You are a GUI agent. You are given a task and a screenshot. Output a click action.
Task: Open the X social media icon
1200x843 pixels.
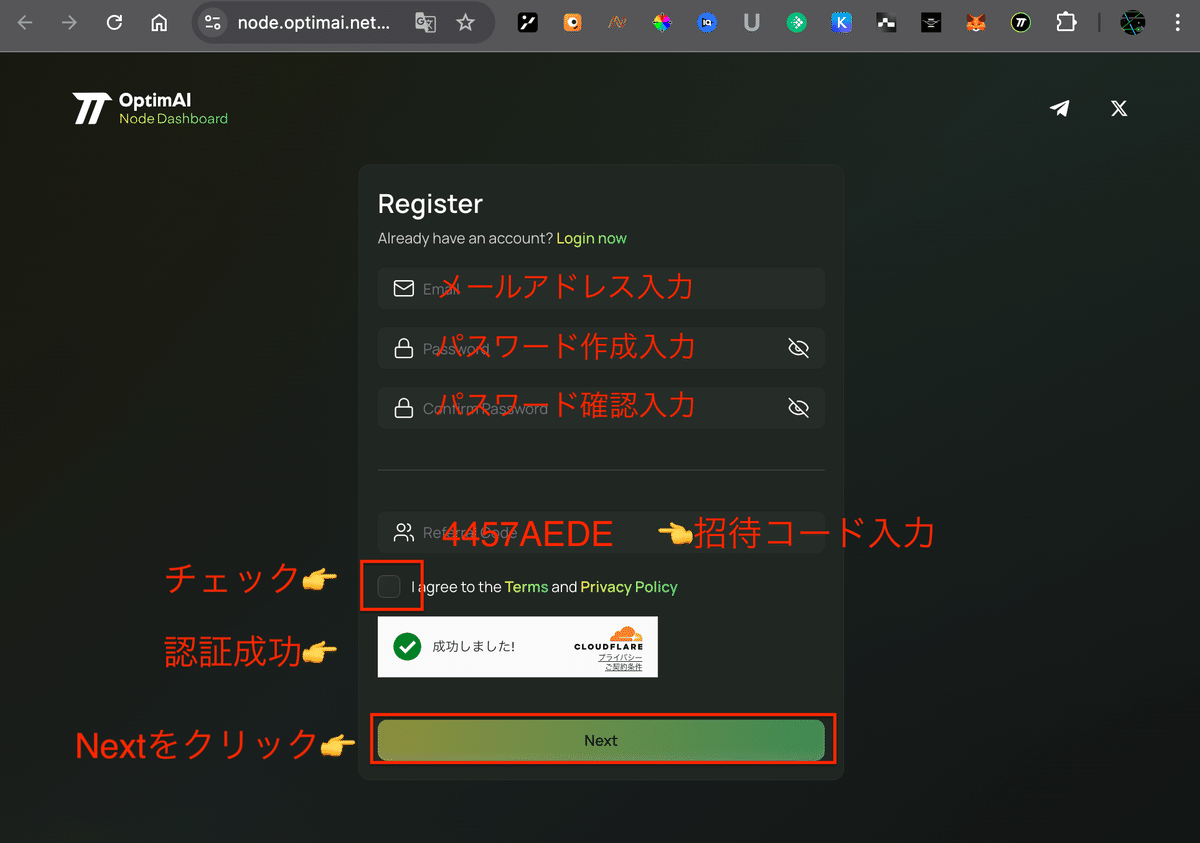pyautogui.click(x=1119, y=108)
